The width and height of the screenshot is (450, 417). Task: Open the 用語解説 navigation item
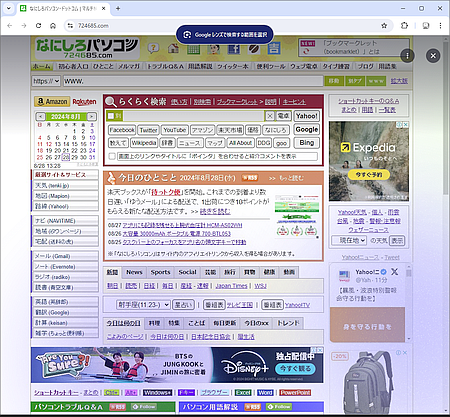tap(200, 66)
